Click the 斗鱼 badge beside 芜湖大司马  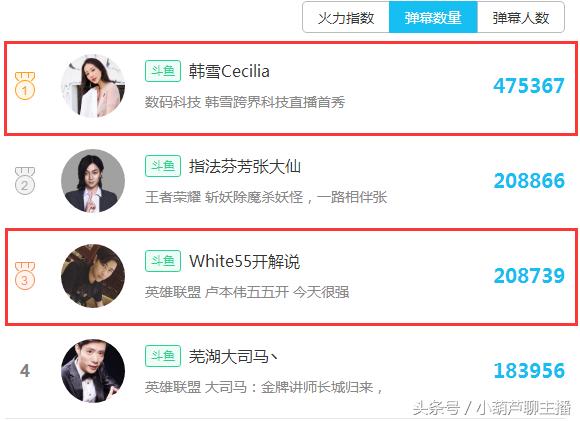(163, 356)
